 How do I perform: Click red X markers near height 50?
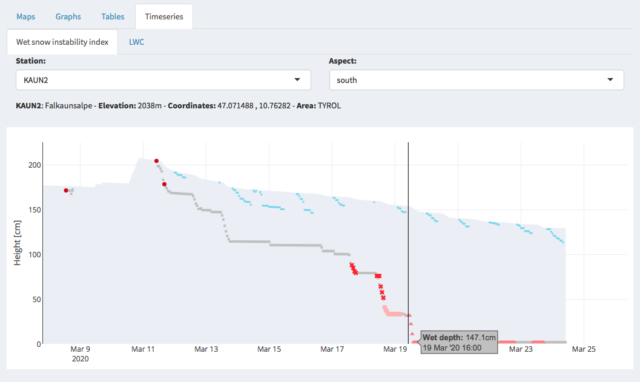(382, 291)
